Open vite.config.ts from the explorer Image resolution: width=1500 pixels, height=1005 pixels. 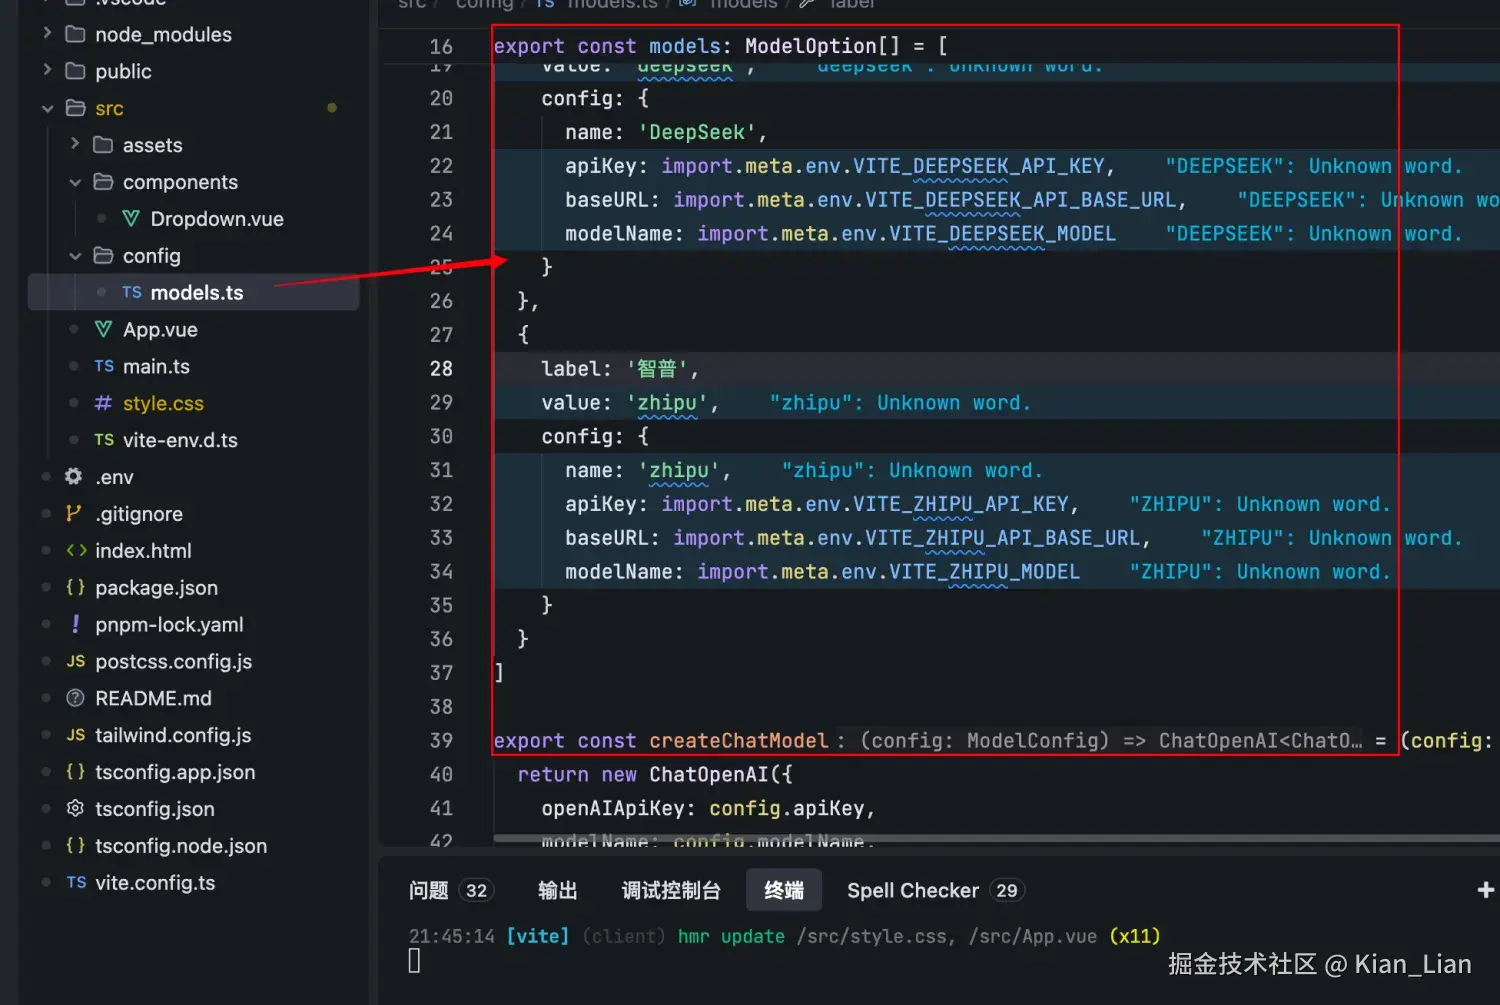pos(155,883)
